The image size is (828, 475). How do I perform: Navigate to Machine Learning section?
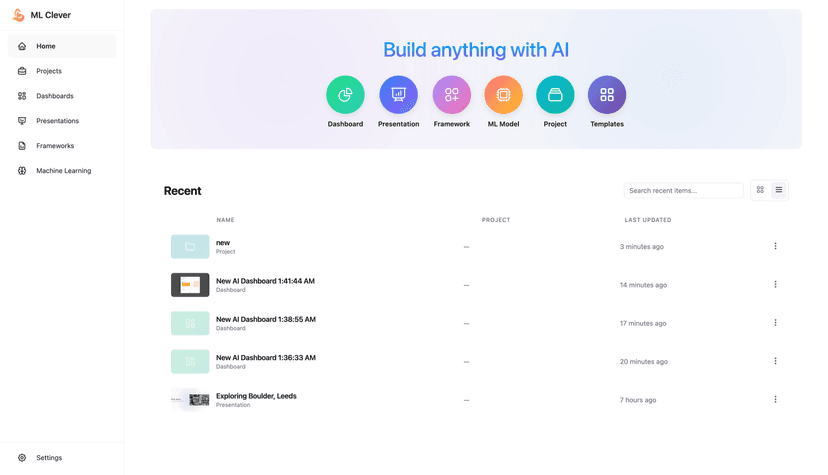coord(63,171)
